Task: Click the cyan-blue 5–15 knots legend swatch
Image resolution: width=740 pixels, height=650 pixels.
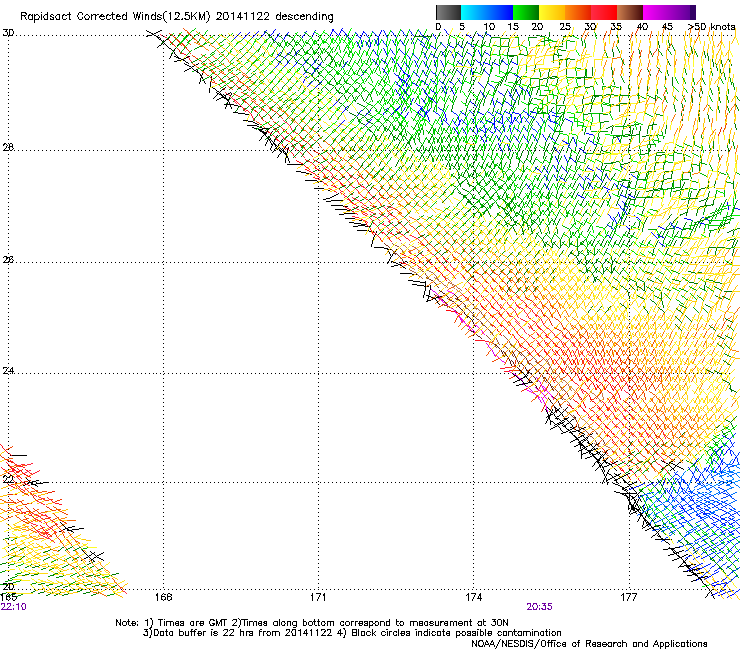Action: tap(487, 12)
